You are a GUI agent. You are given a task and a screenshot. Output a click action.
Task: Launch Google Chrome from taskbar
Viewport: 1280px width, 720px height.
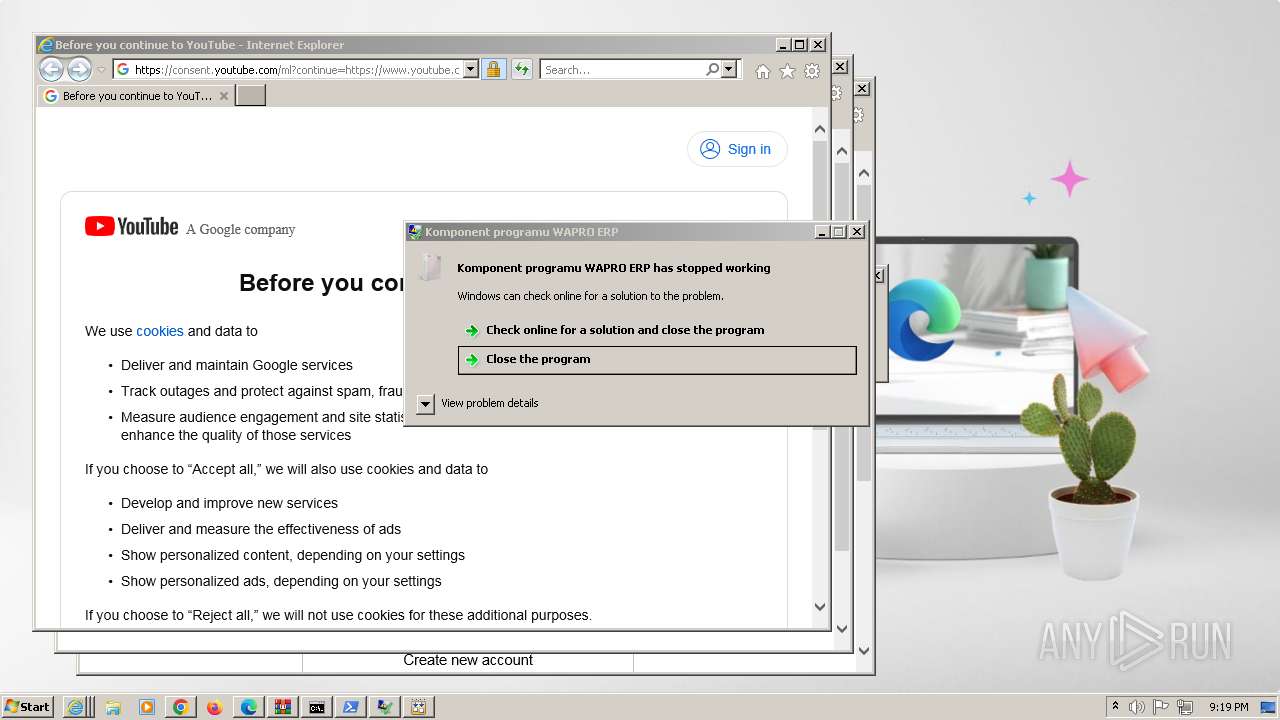coord(181,707)
